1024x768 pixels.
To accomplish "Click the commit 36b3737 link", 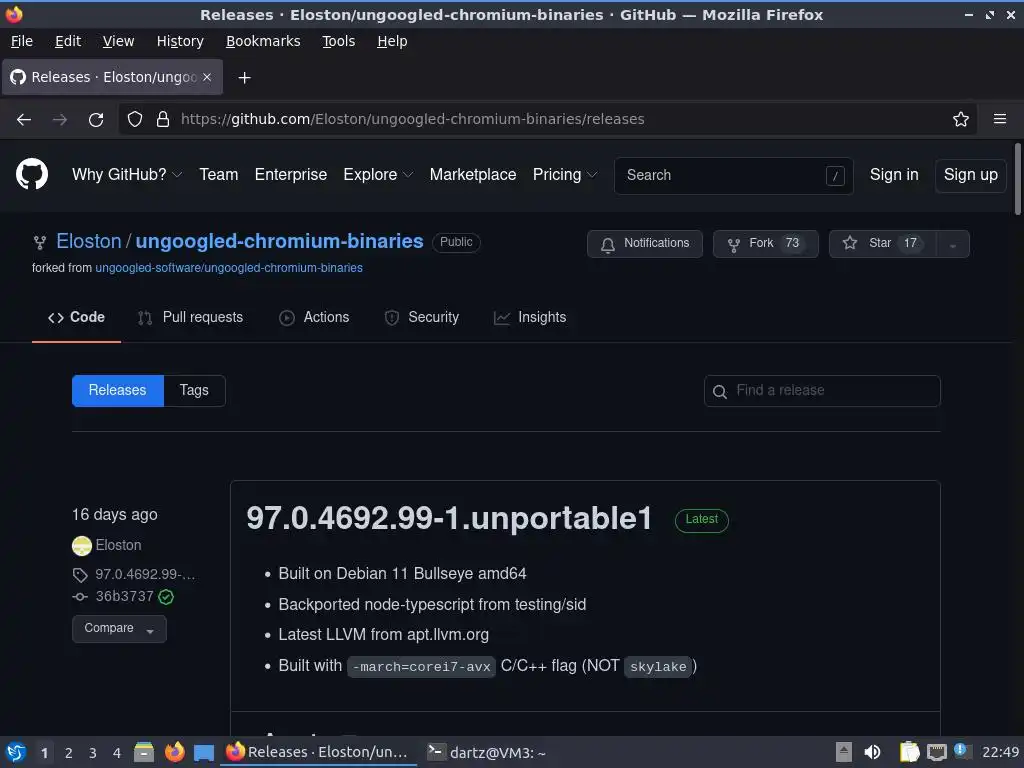I will pos(124,596).
